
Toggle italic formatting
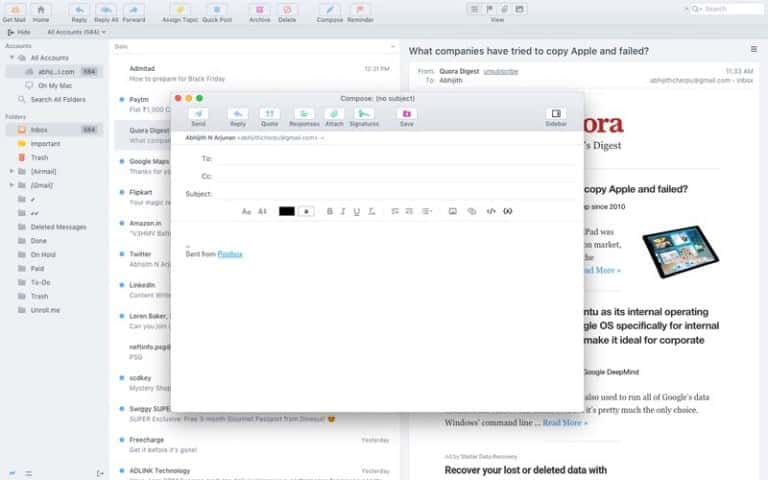(x=343, y=212)
